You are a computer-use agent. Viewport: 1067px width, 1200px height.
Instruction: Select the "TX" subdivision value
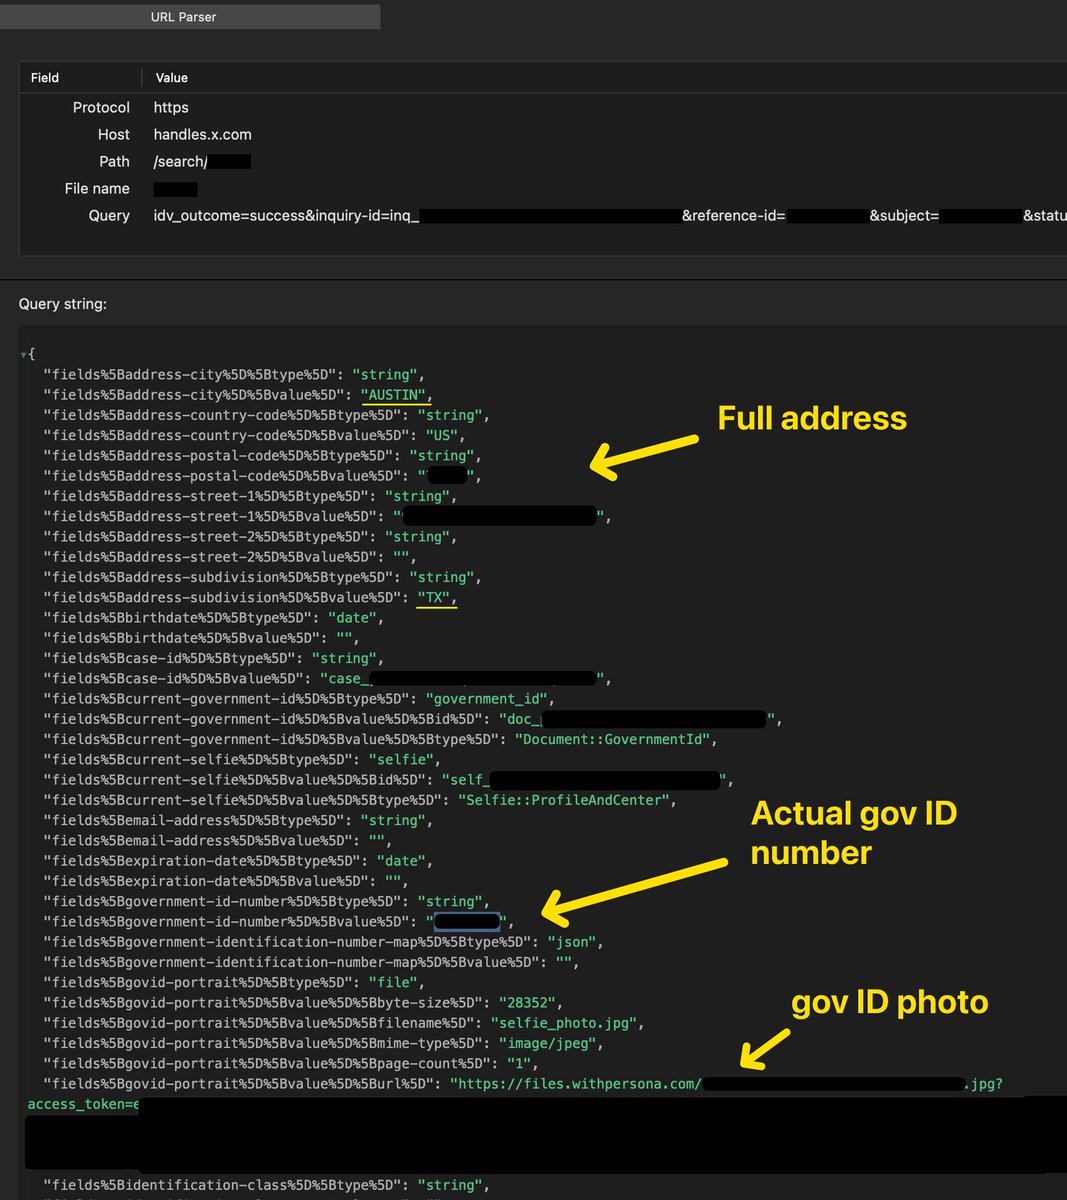point(435,597)
